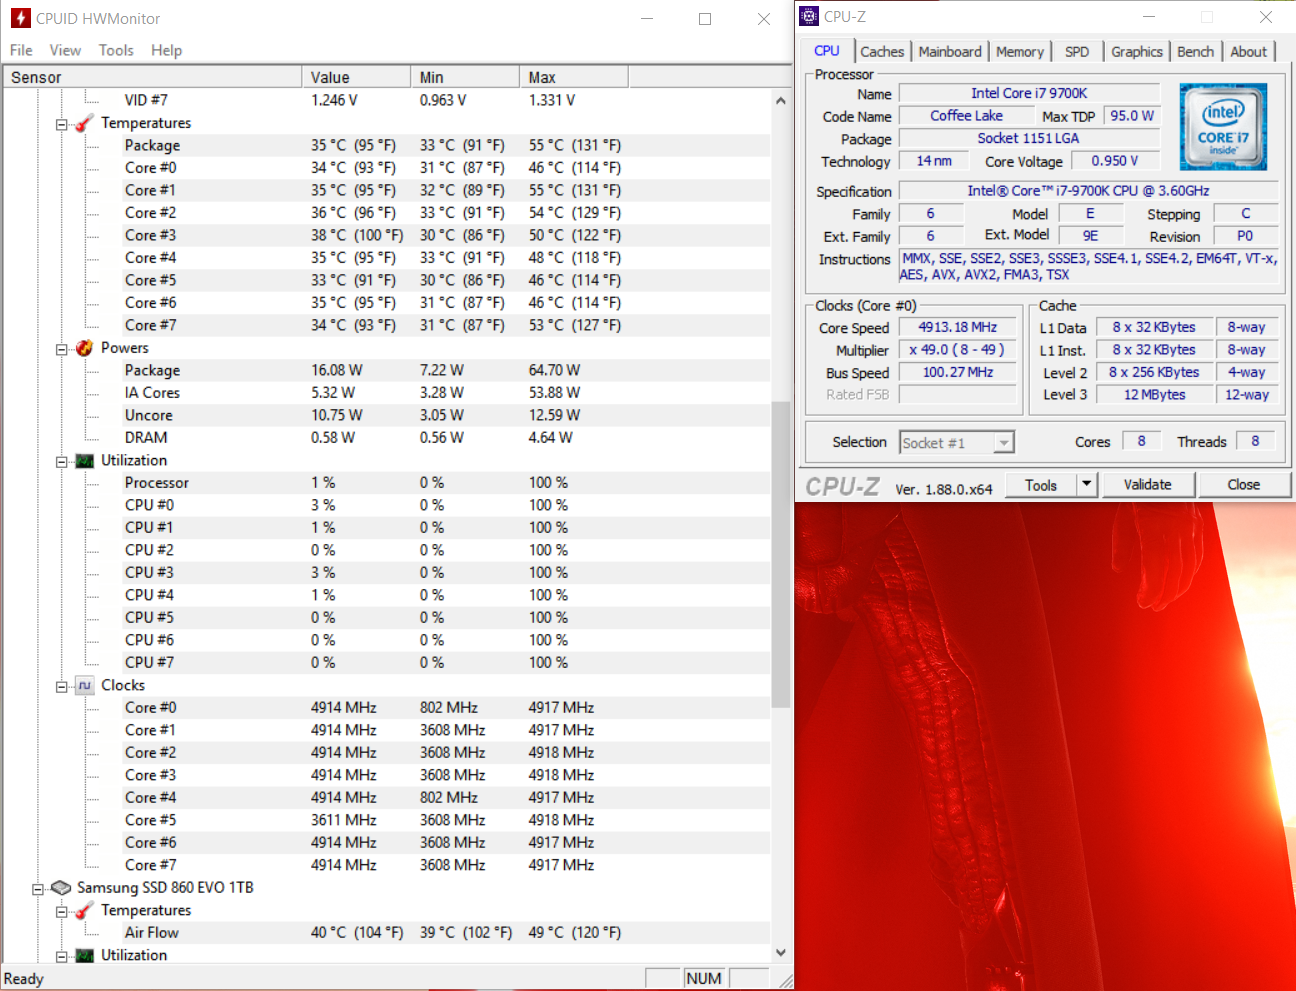Click the Core Speed field 4913.18 MHz

coord(957,327)
